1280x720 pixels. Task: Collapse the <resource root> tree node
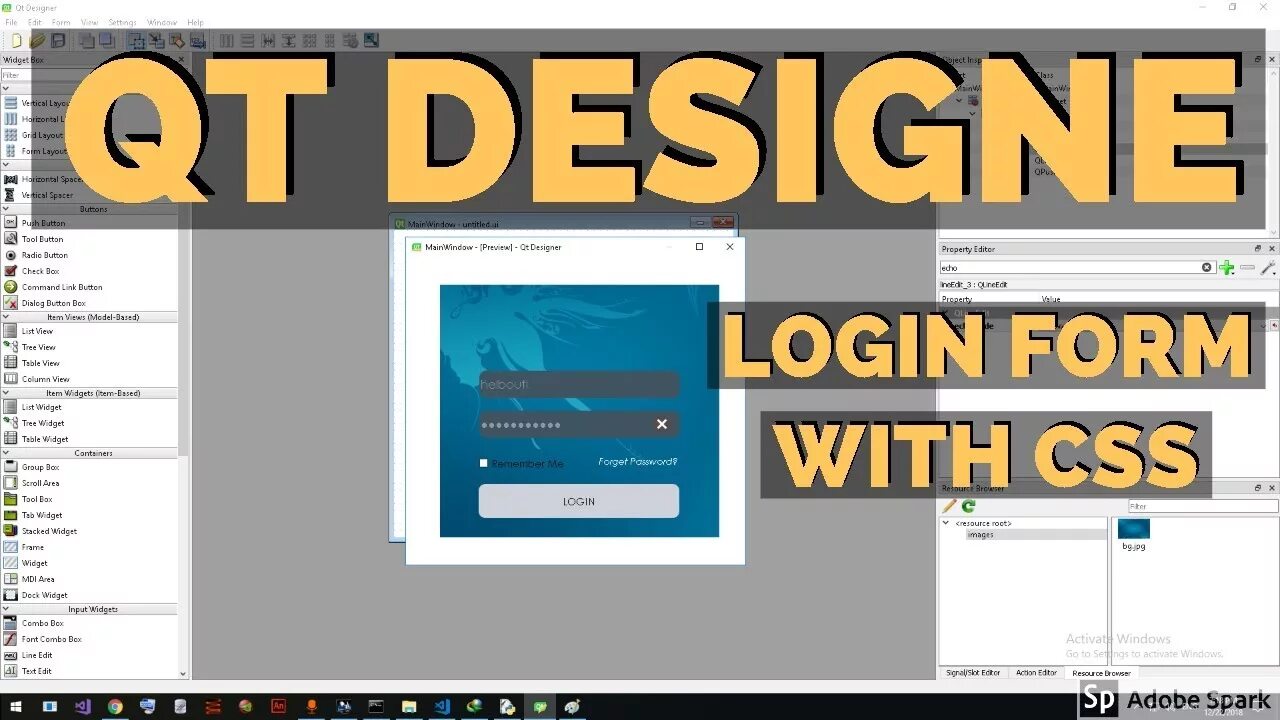coord(946,523)
